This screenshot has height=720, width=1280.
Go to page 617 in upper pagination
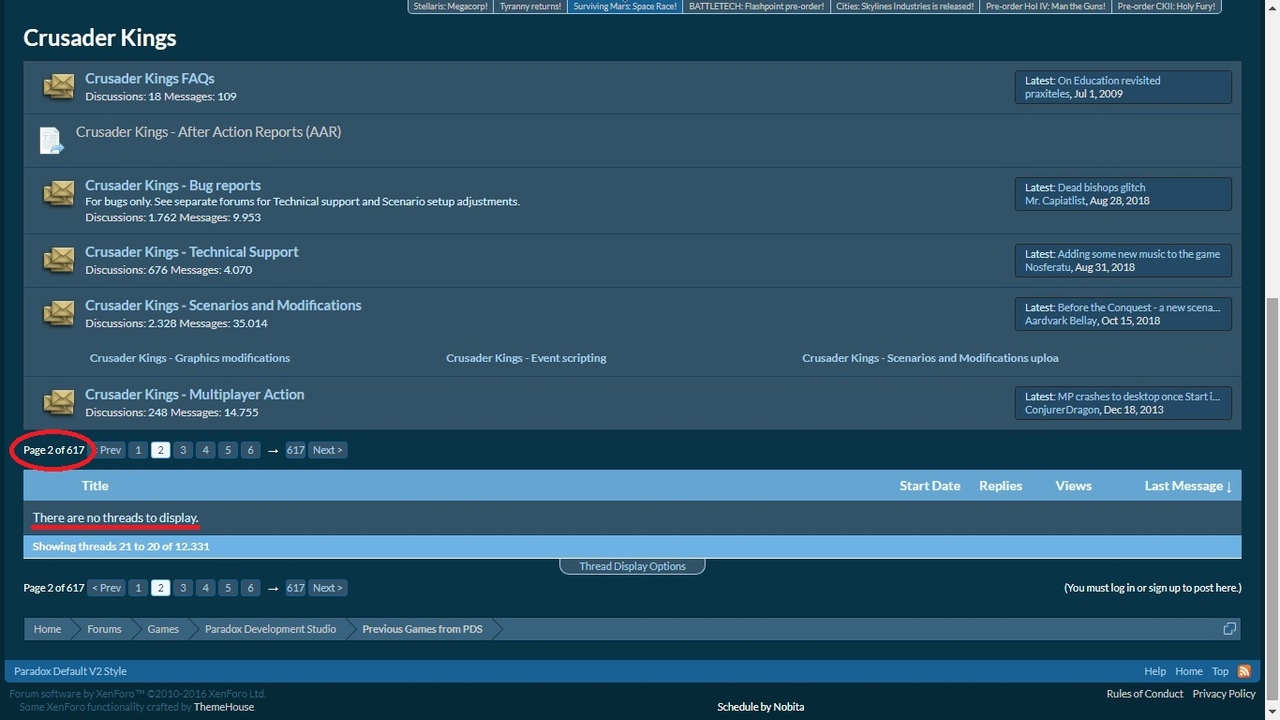295,450
